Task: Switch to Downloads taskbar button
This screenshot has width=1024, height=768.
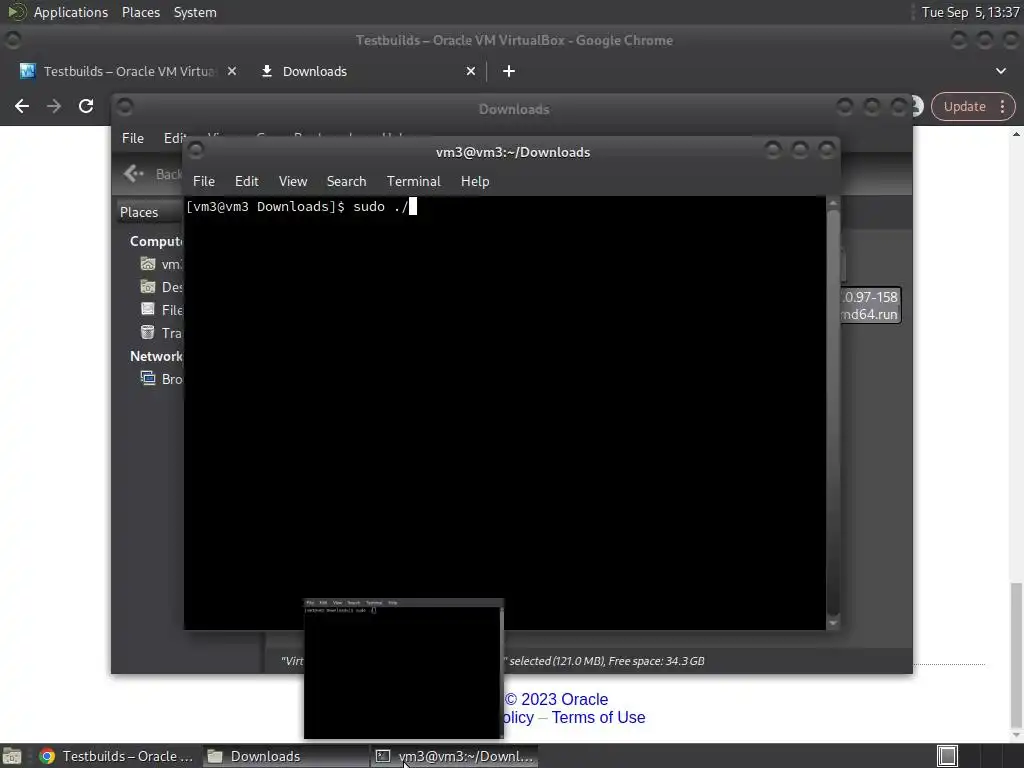Action: (285, 756)
